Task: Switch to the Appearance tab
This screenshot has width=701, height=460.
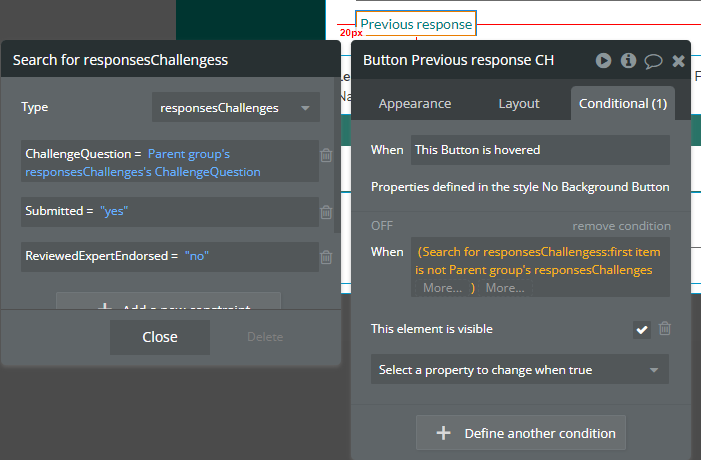Action: [x=414, y=103]
